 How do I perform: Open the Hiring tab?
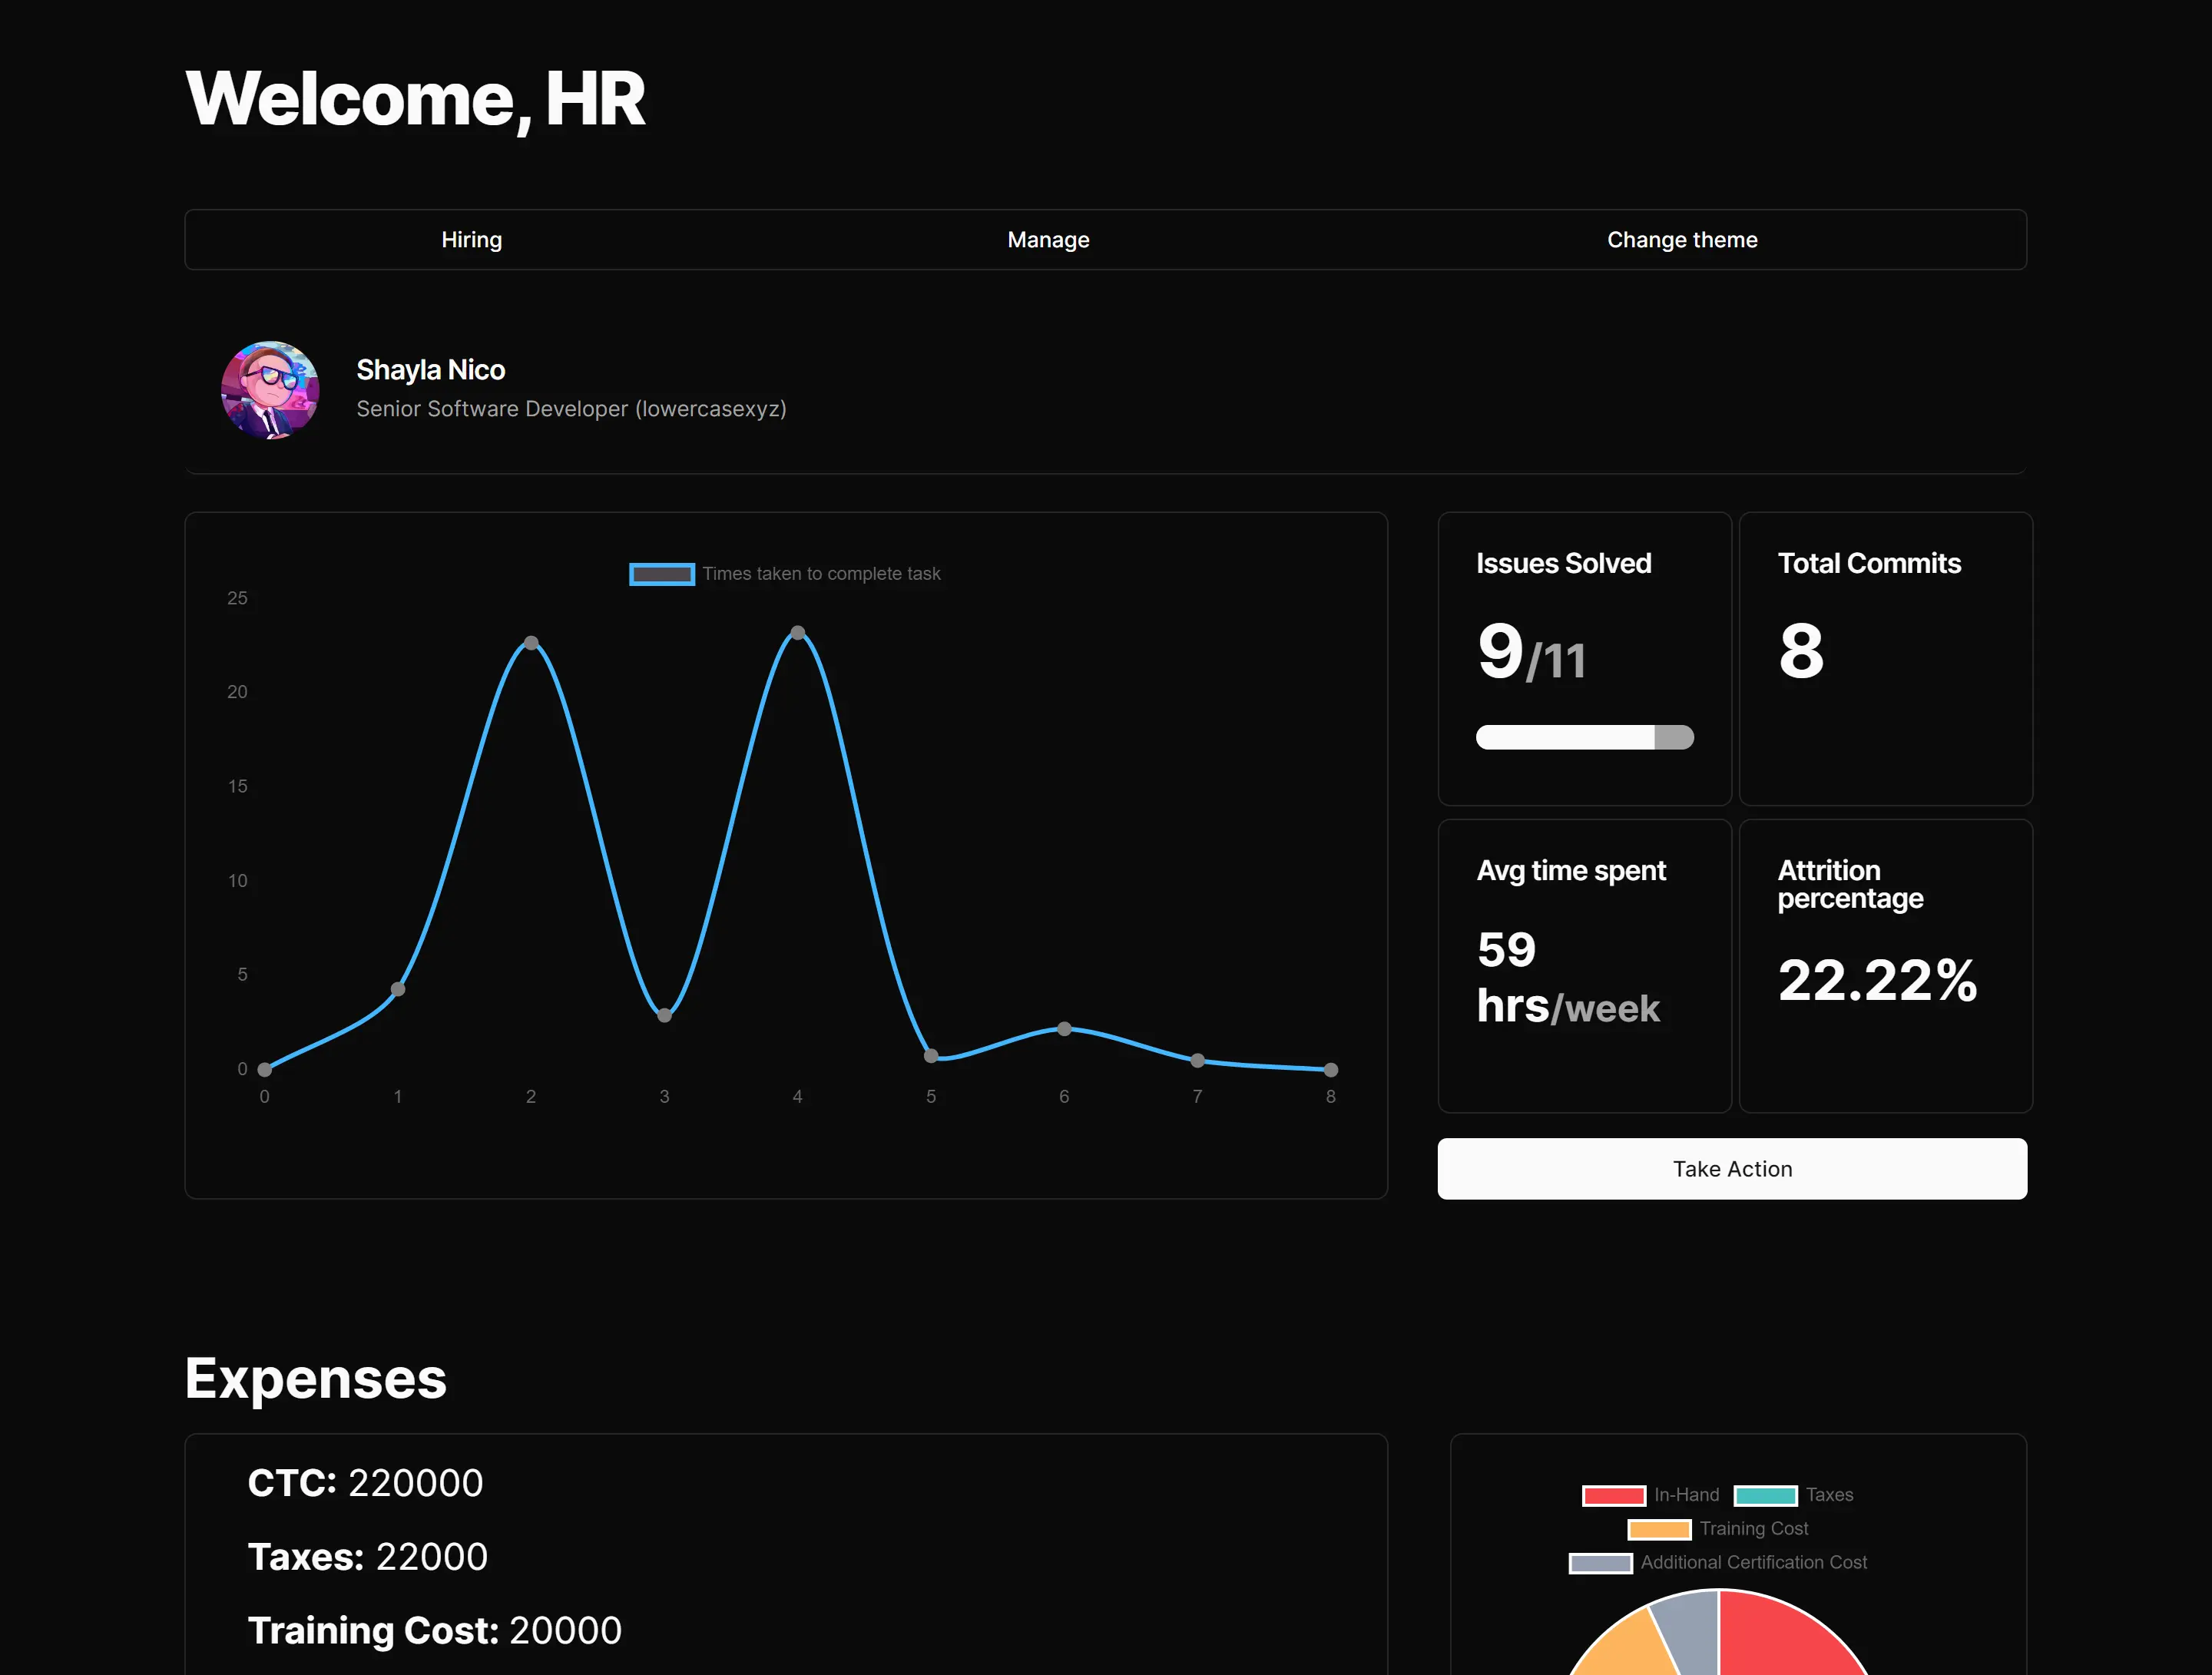tap(471, 240)
